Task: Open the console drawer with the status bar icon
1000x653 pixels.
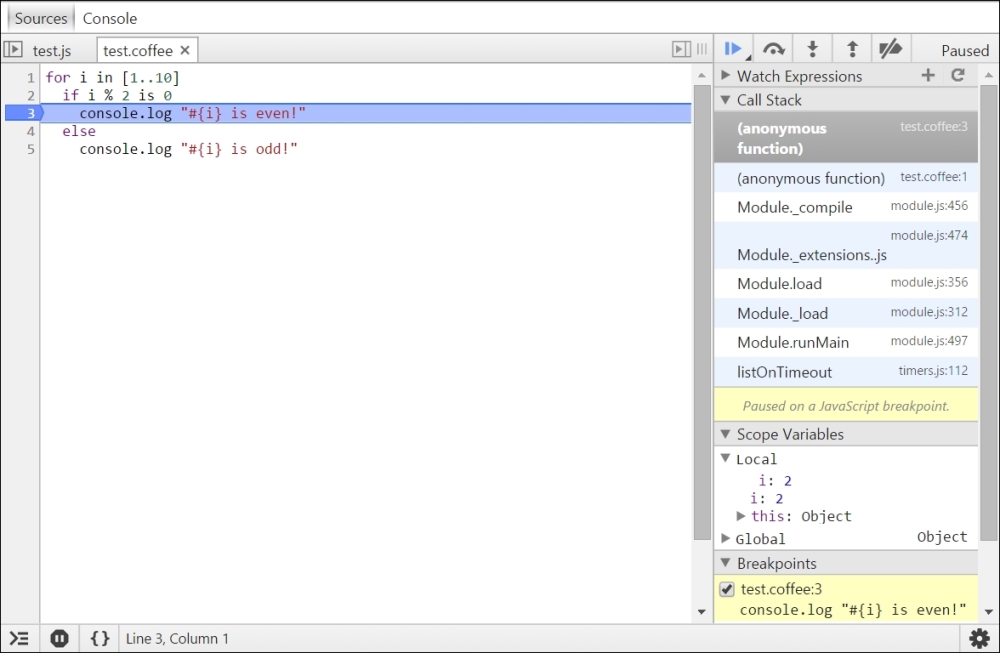Action: 20,637
